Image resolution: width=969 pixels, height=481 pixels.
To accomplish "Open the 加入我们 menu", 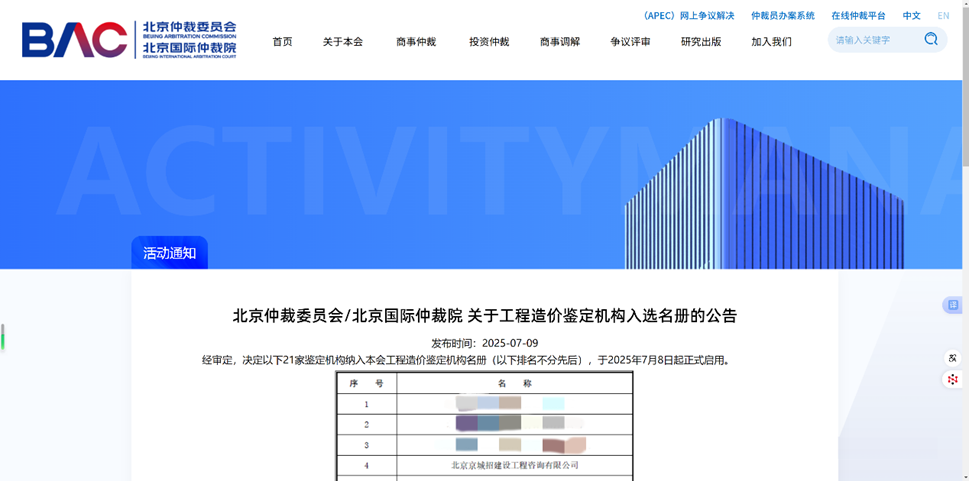I will pyautogui.click(x=771, y=42).
